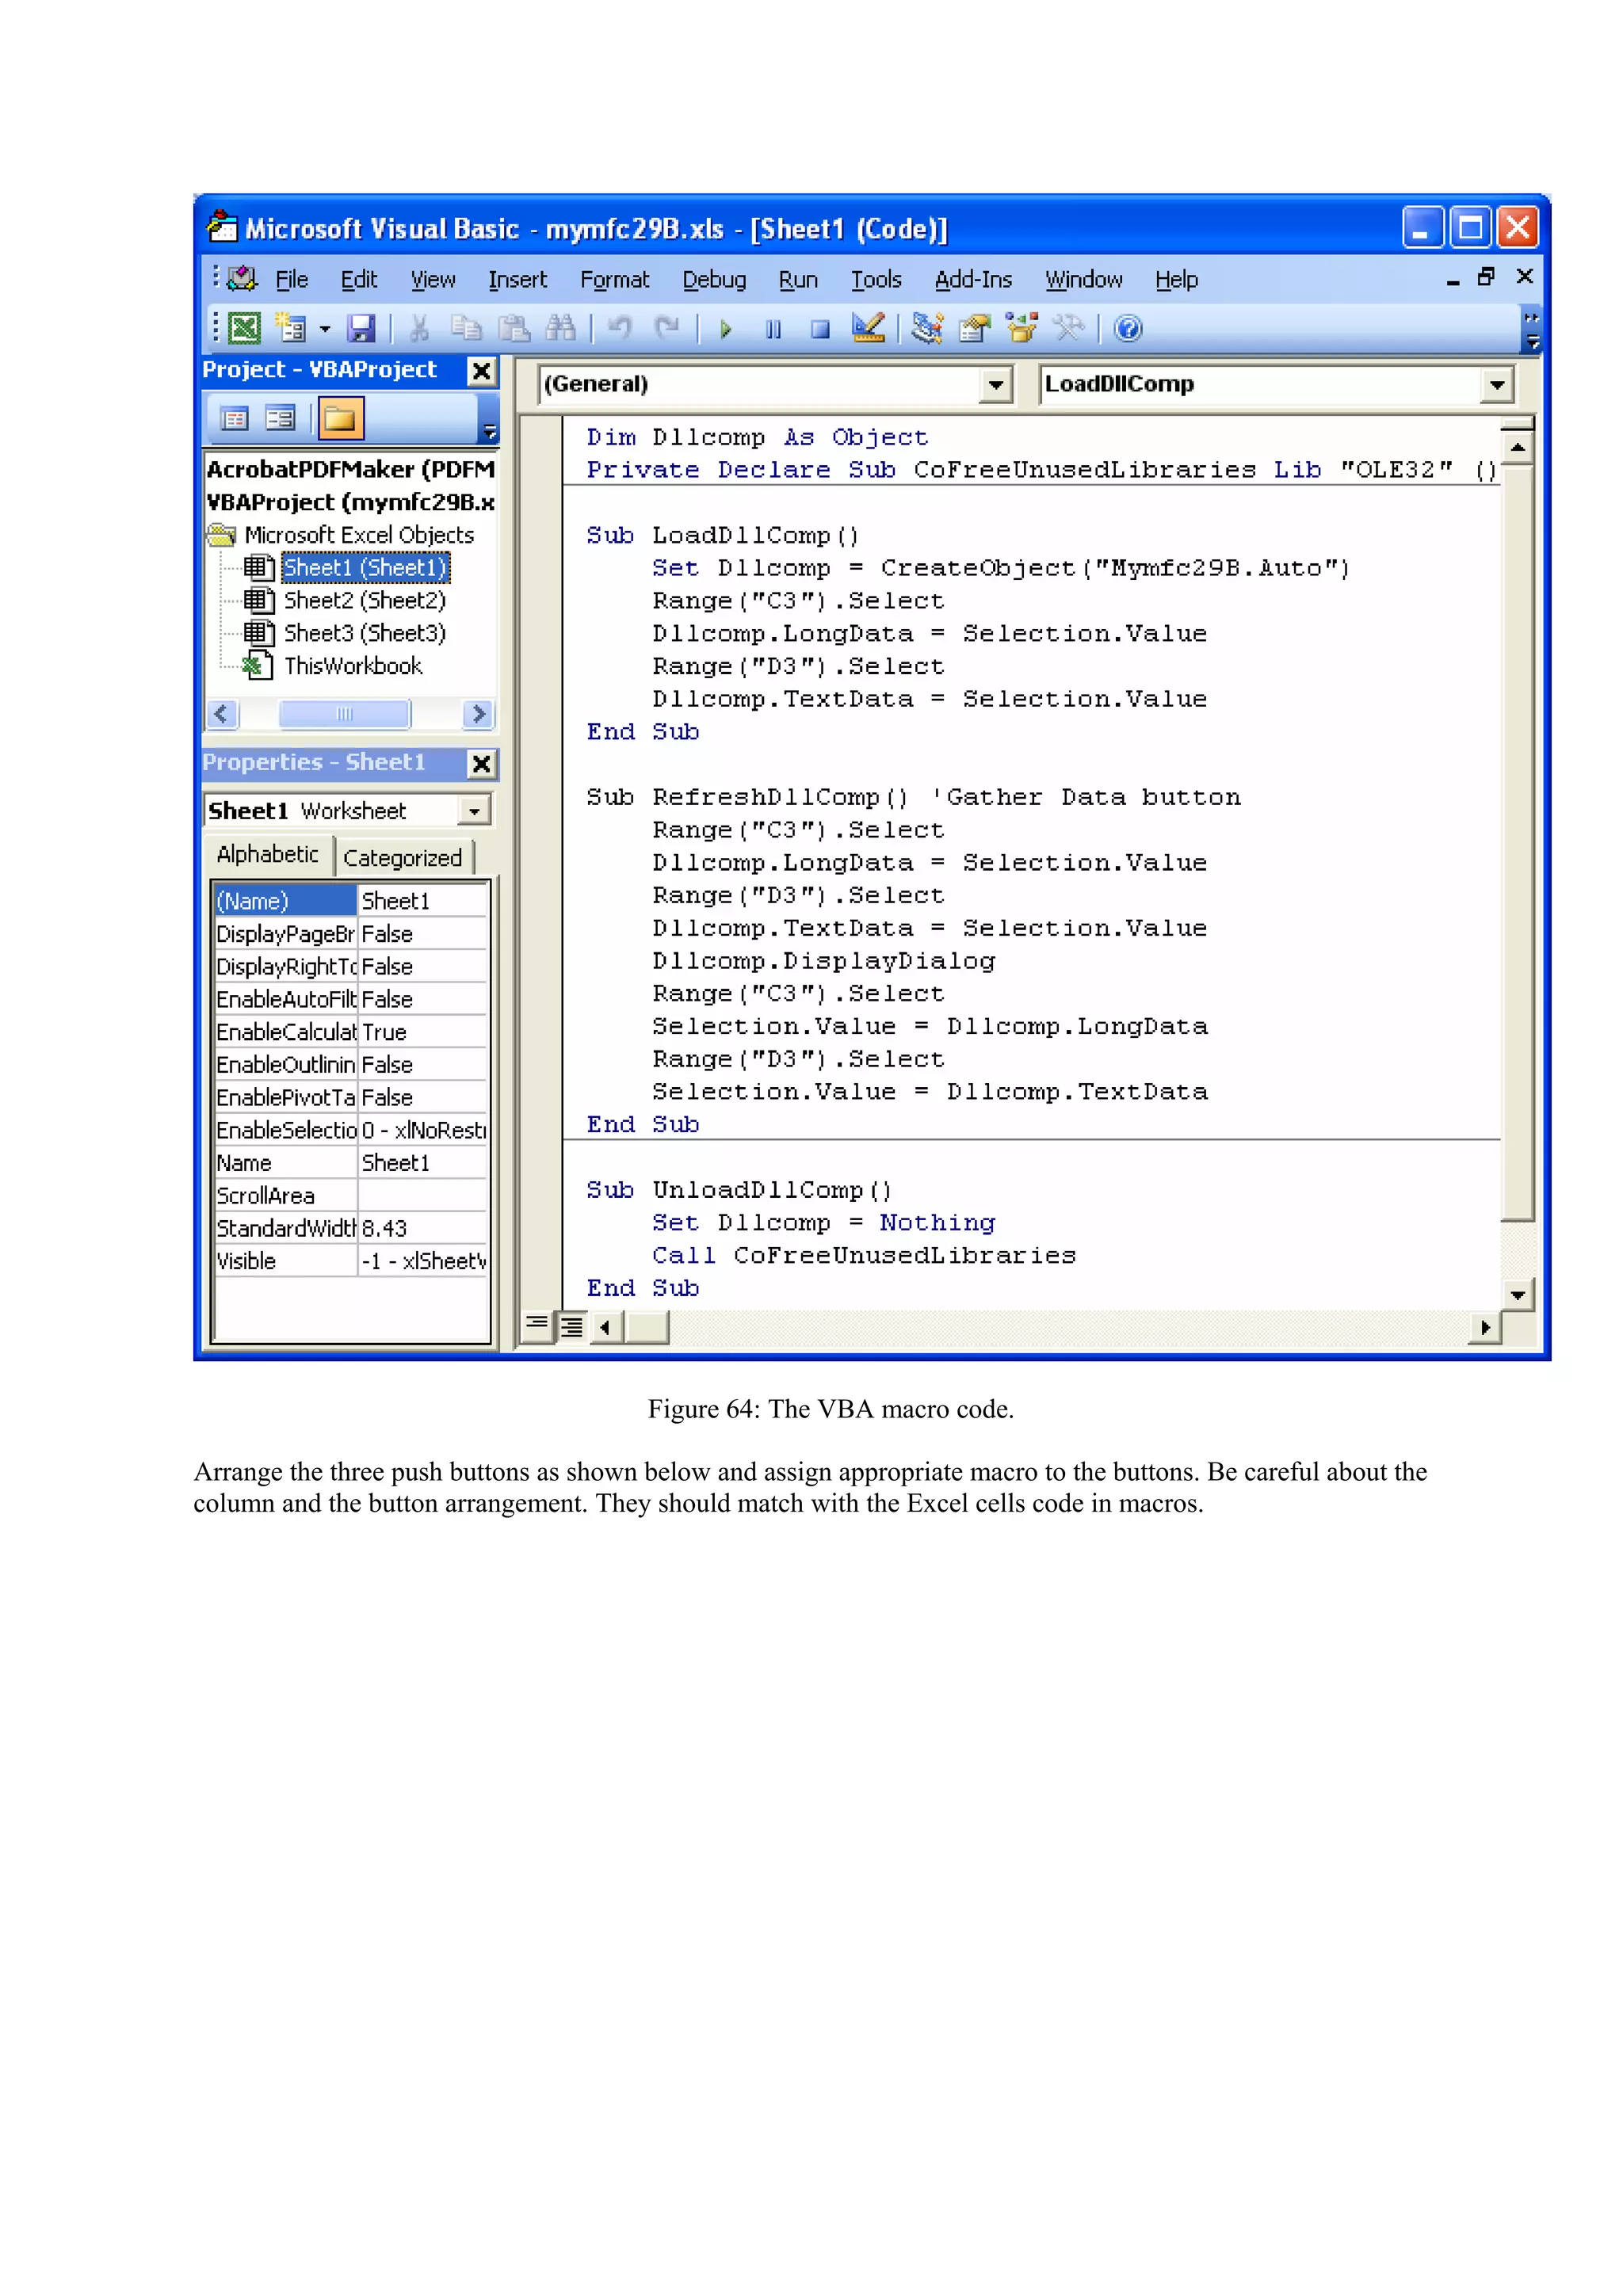Select ThisWorkbook in project tree
The width and height of the screenshot is (1623, 2296).
[352, 666]
